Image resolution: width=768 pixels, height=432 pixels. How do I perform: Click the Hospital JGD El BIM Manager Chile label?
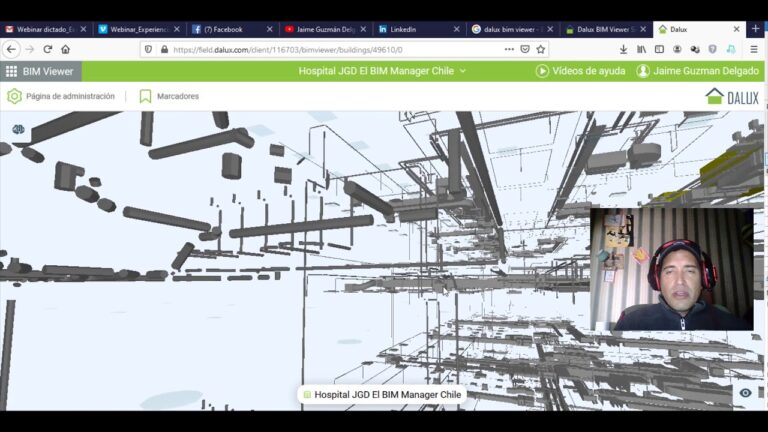[x=382, y=395]
